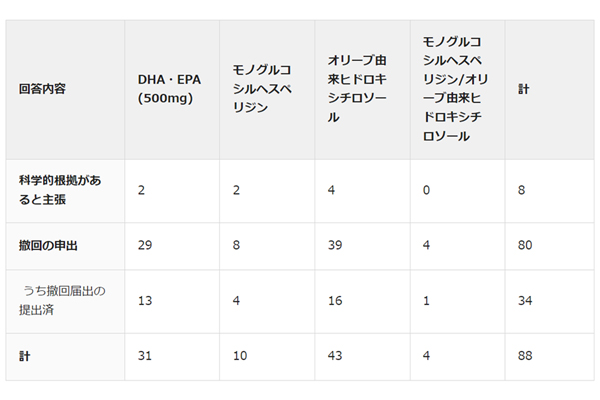Click the 撤回の申出 total cell showing 80

[x=526, y=244]
